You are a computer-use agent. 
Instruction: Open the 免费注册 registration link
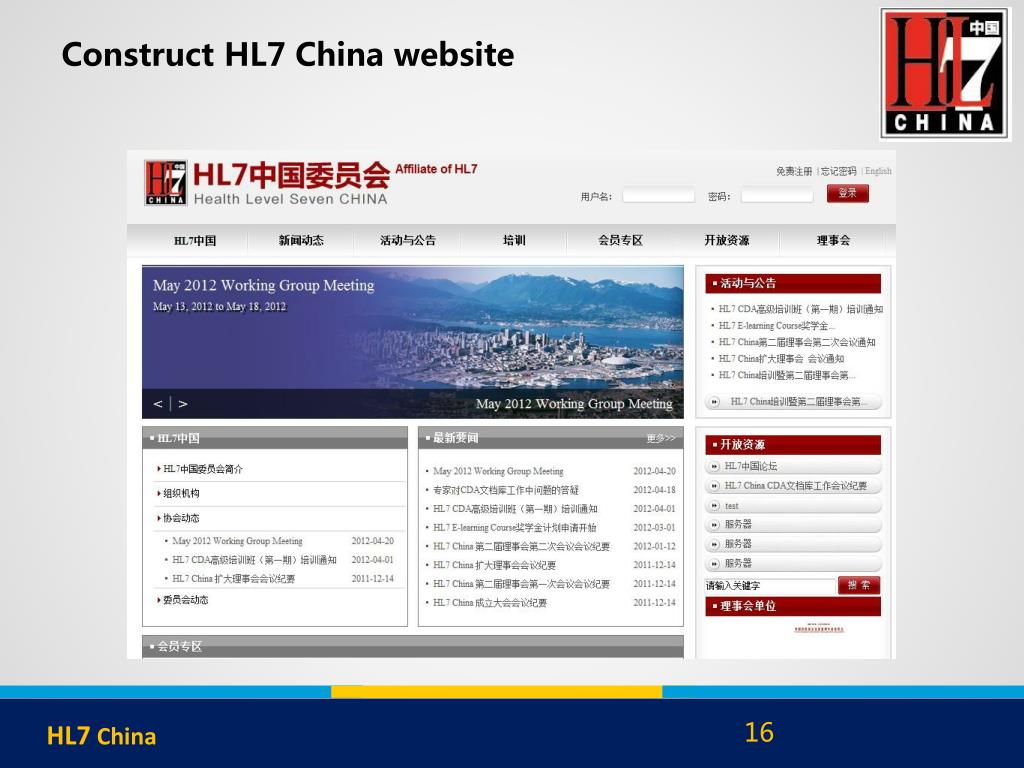[794, 171]
